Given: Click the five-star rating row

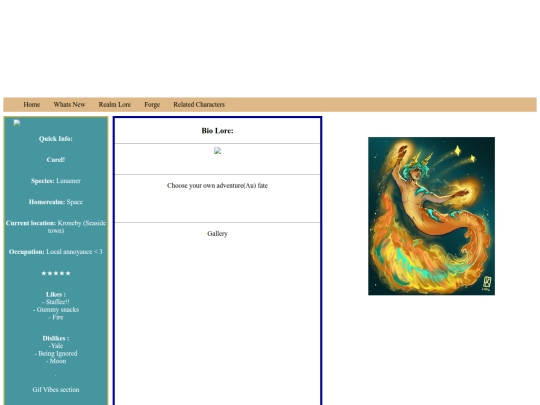Looking at the screenshot, I should pyautogui.click(x=55, y=273).
